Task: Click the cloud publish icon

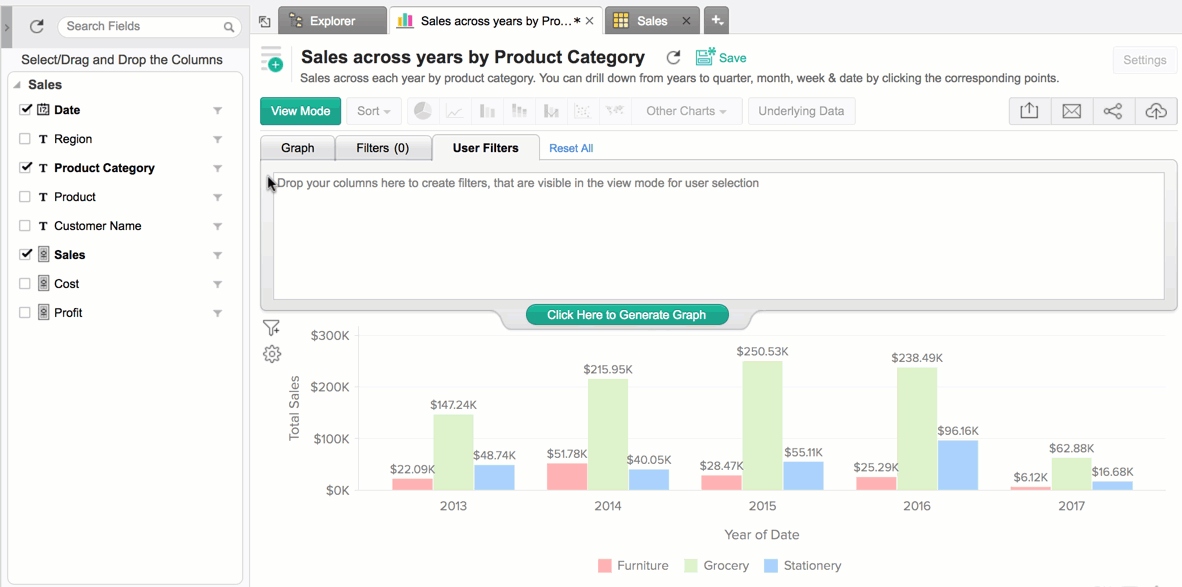Action: (x=1155, y=111)
